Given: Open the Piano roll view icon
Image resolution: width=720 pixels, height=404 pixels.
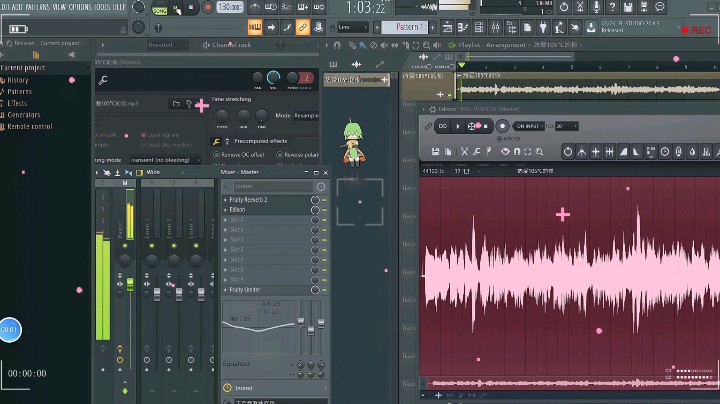Looking at the screenshot, I should [x=463, y=28].
